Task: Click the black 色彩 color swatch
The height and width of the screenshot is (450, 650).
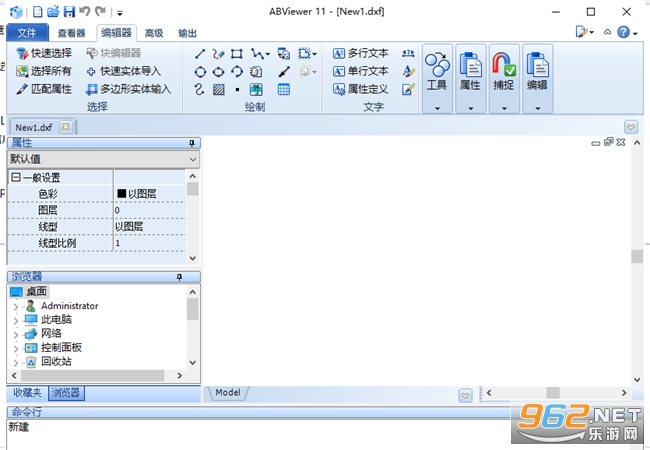Action: pyautogui.click(x=121, y=194)
